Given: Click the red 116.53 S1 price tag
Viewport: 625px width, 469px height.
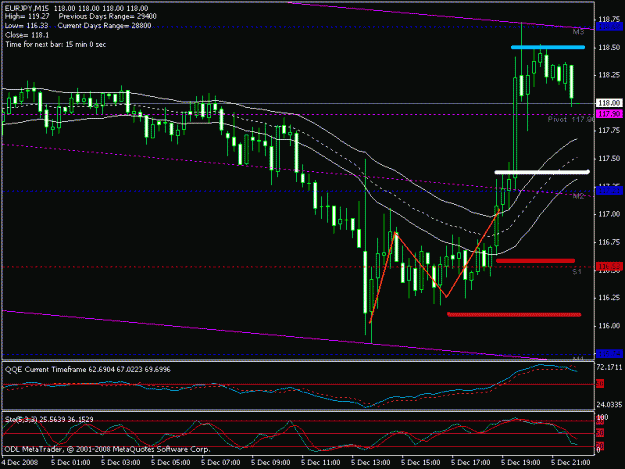Looking at the screenshot, I should [609, 266].
